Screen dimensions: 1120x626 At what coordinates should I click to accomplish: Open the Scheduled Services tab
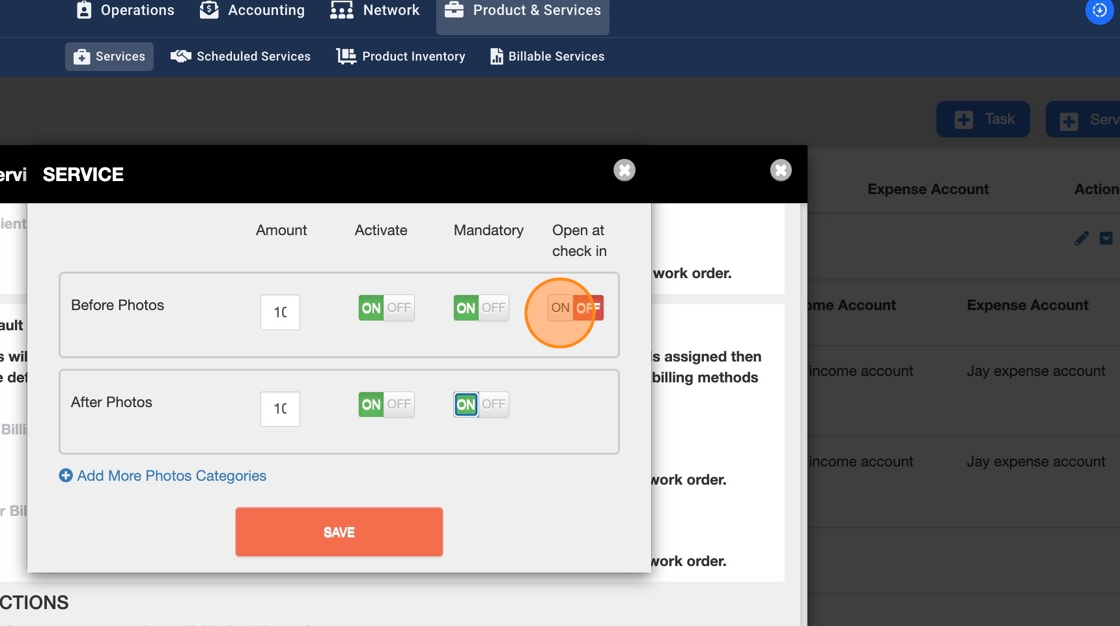241,56
